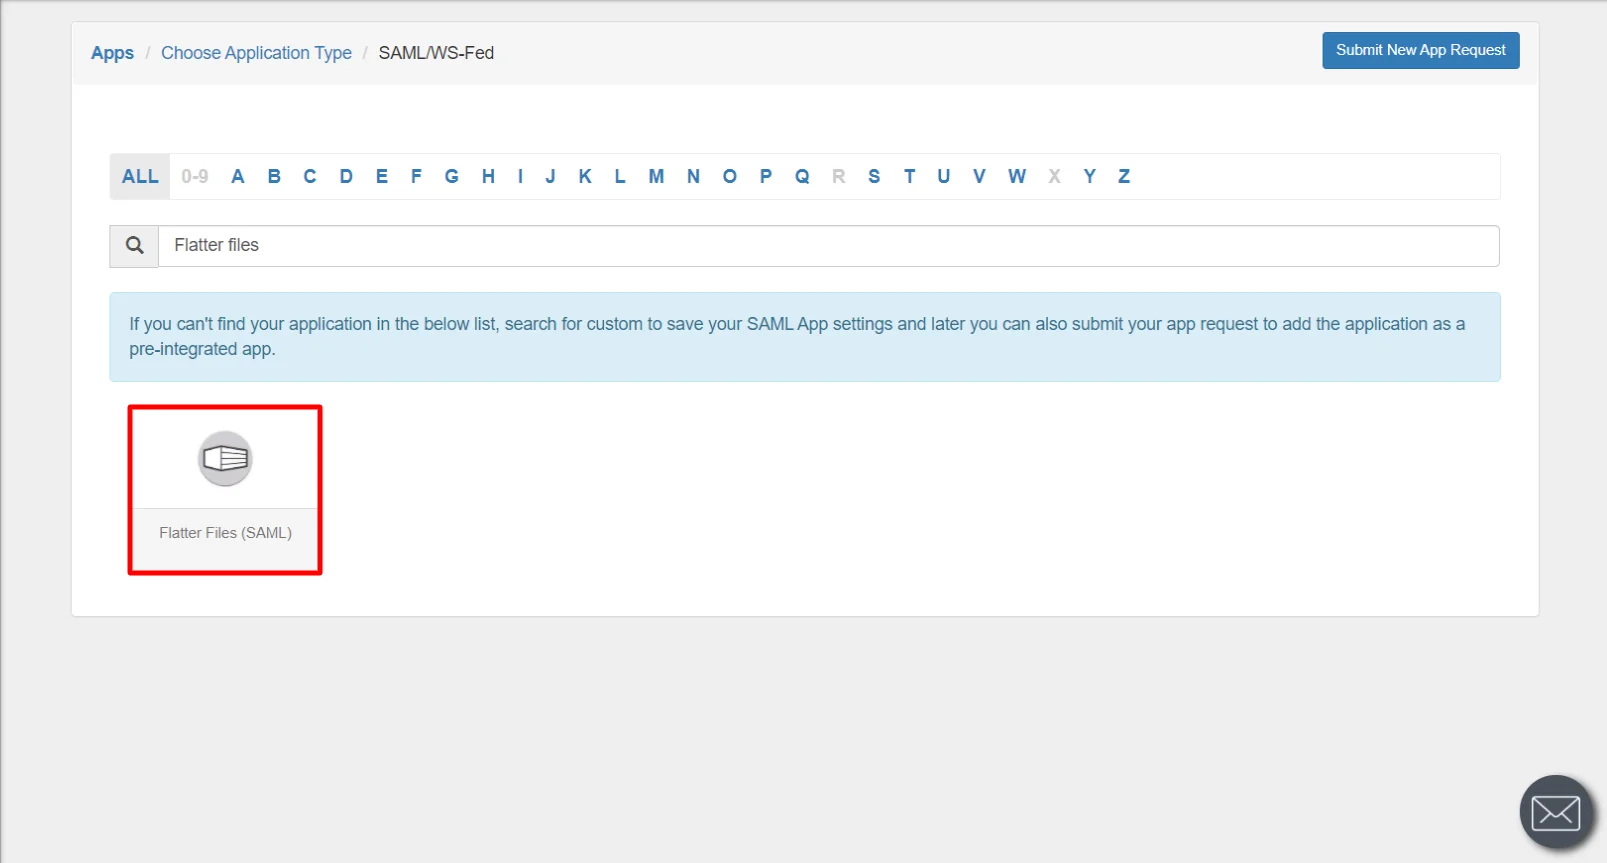Select the ALL filter tab
The height and width of the screenshot is (863, 1607).
(140, 176)
